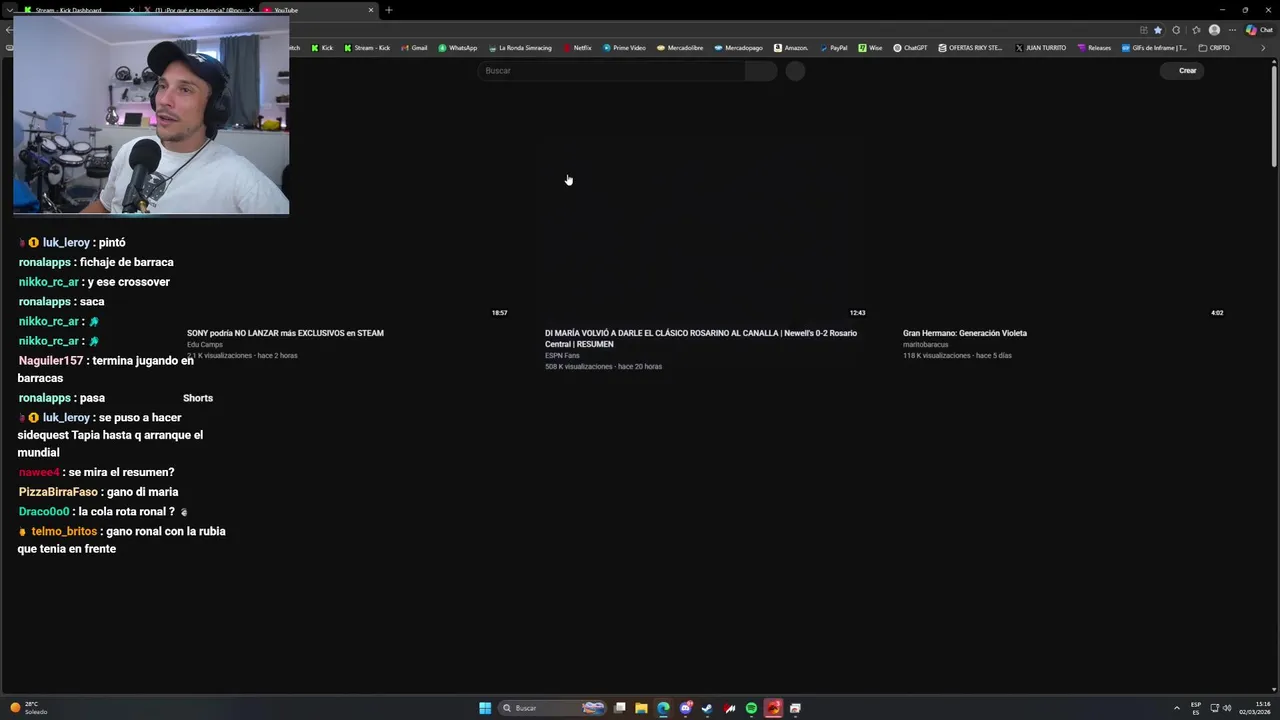
Task: Open the browser three-dot menu
Action: coord(1232,30)
